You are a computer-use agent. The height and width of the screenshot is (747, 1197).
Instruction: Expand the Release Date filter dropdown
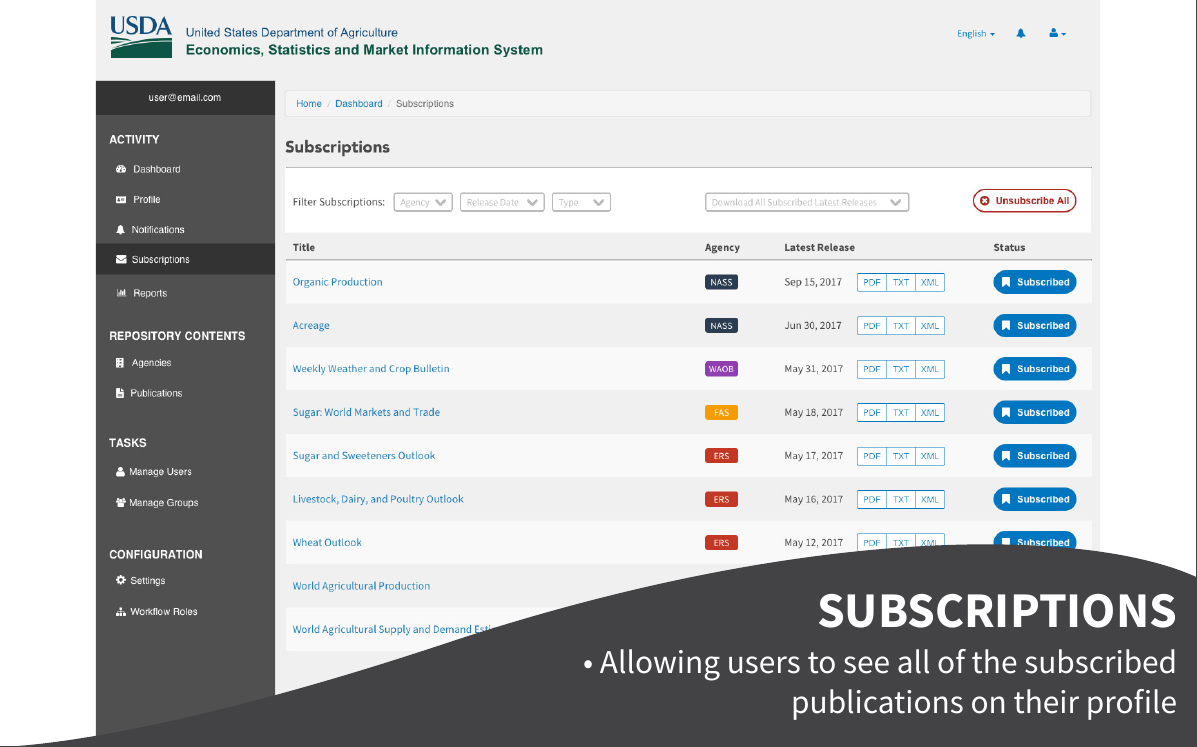pos(502,202)
